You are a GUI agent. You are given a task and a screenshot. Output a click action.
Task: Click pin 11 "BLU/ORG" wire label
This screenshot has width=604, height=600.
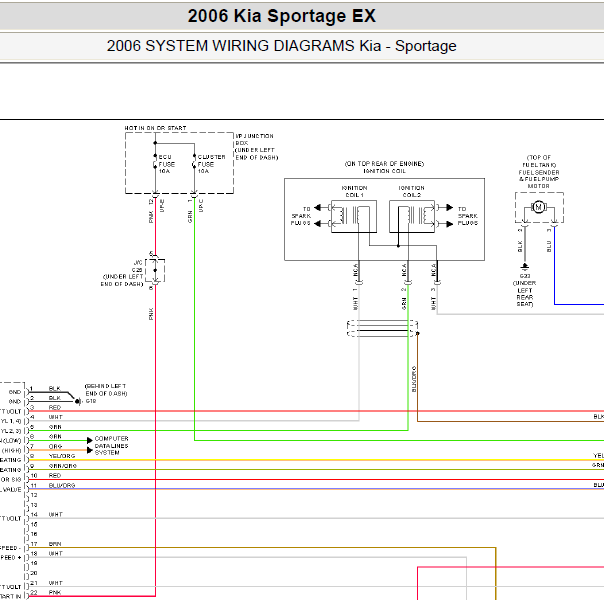[x=62, y=486]
